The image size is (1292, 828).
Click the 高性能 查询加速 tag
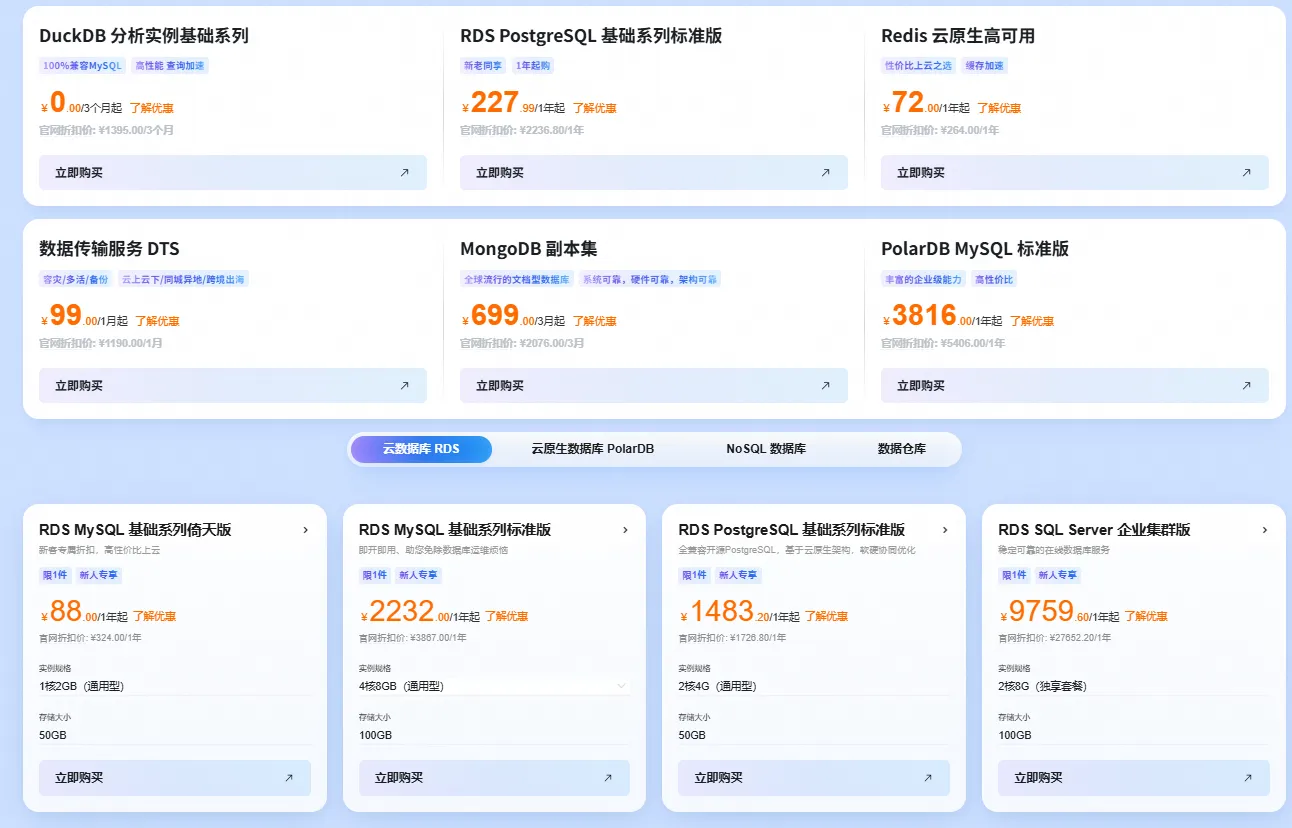click(x=170, y=66)
